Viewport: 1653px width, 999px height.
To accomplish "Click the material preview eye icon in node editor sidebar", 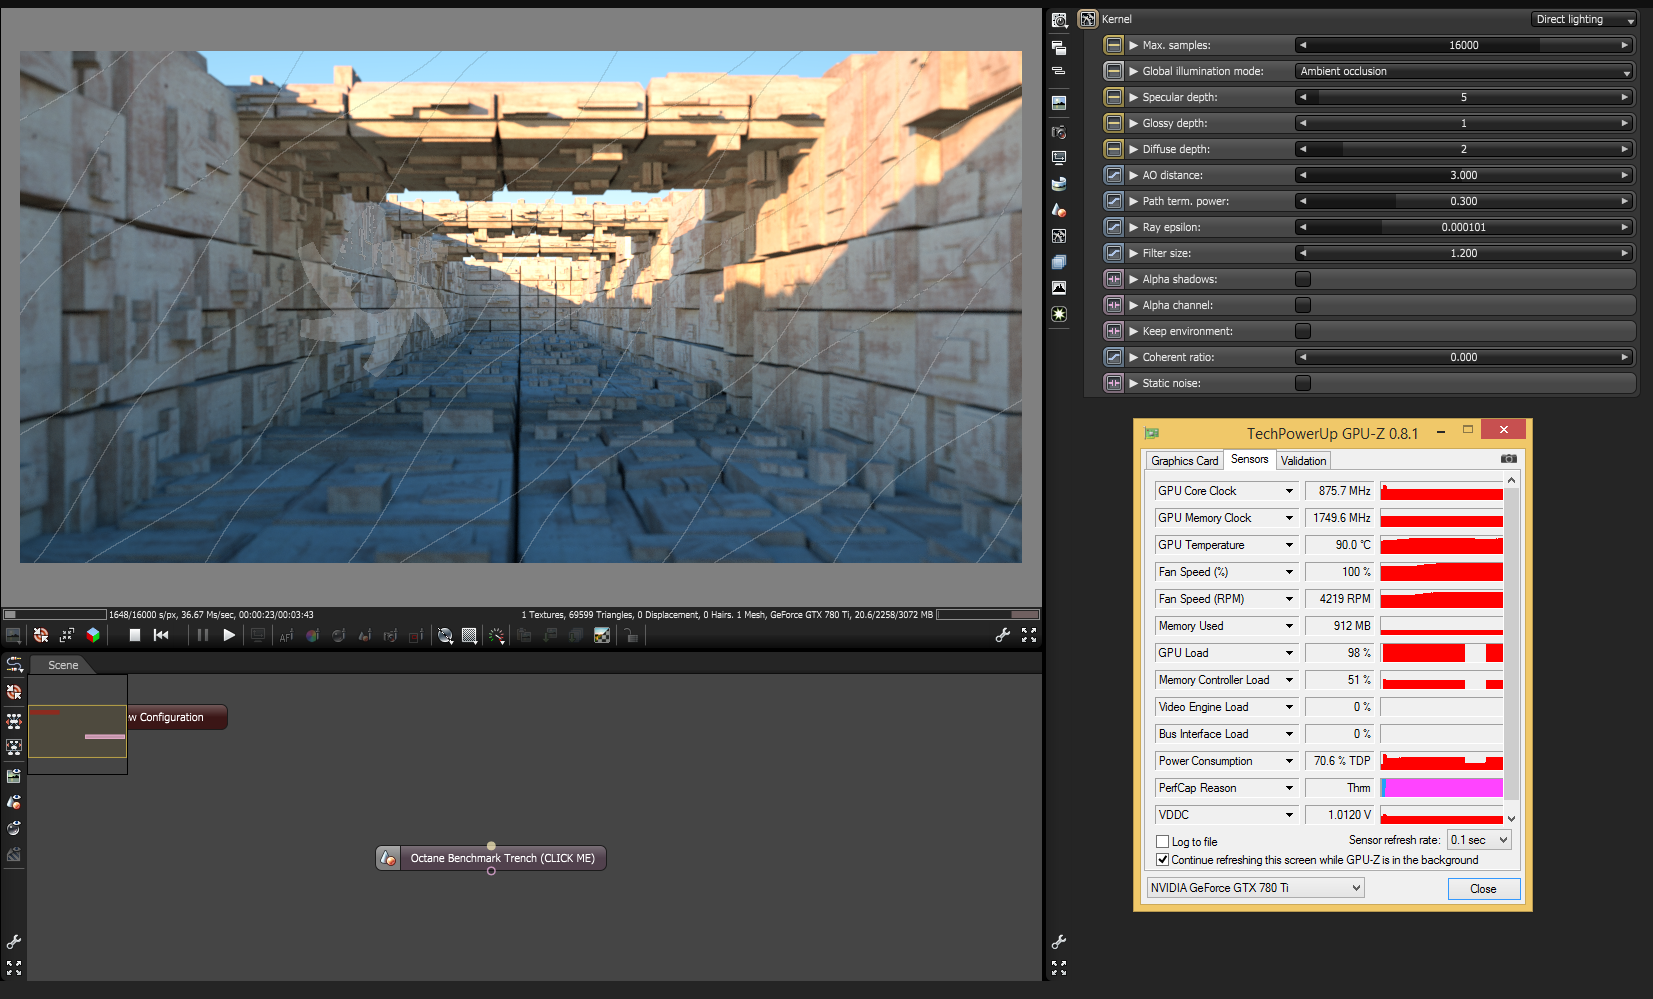I will 14,828.
